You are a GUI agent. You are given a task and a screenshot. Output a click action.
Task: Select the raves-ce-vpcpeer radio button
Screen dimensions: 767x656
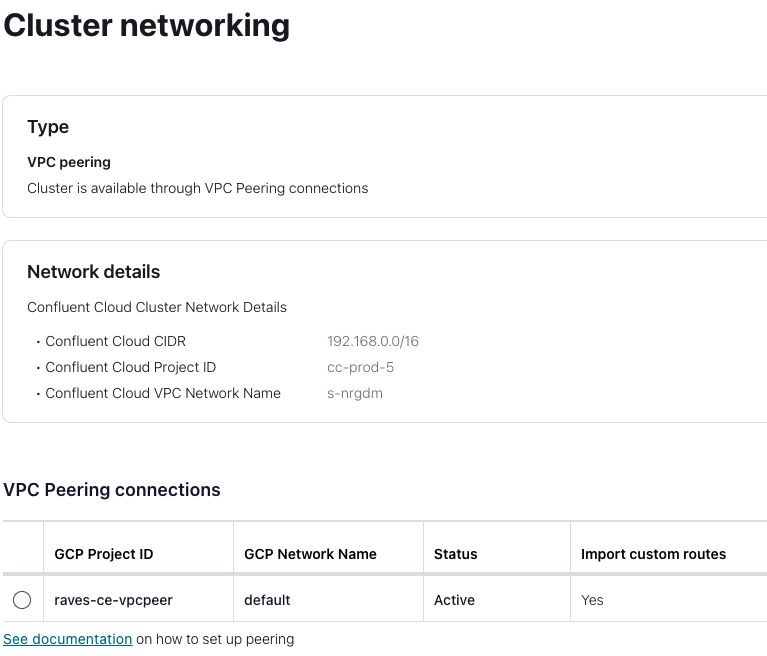pos(22,600)
